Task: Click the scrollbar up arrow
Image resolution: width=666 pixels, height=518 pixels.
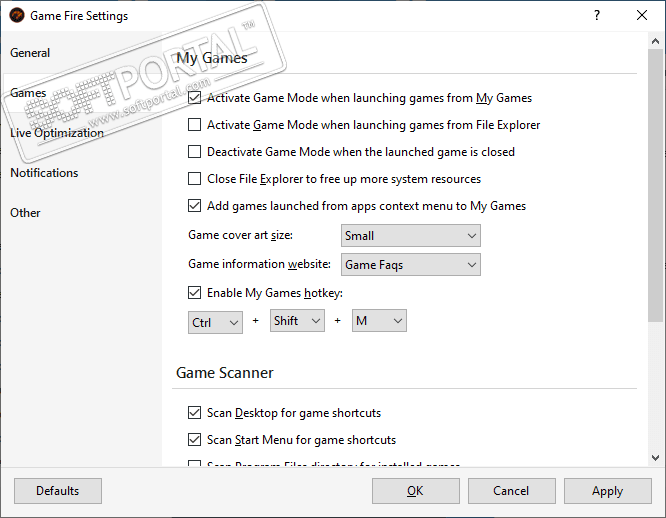Action: tap(655, 41)
